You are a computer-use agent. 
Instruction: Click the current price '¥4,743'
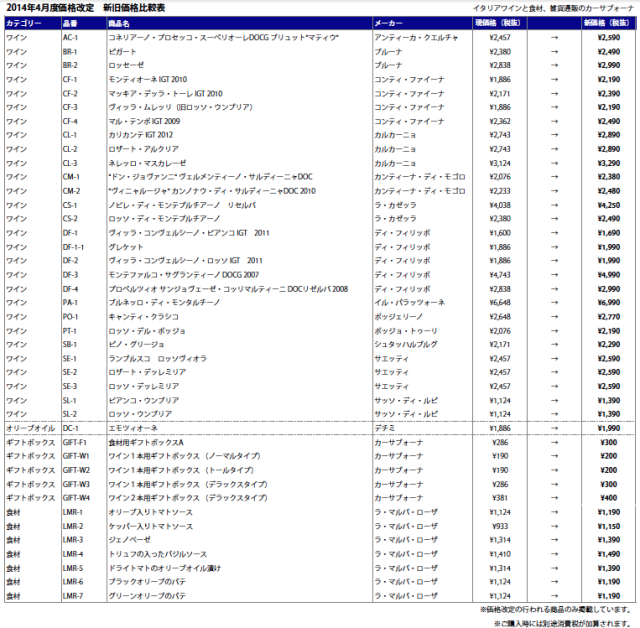point(500,275)
